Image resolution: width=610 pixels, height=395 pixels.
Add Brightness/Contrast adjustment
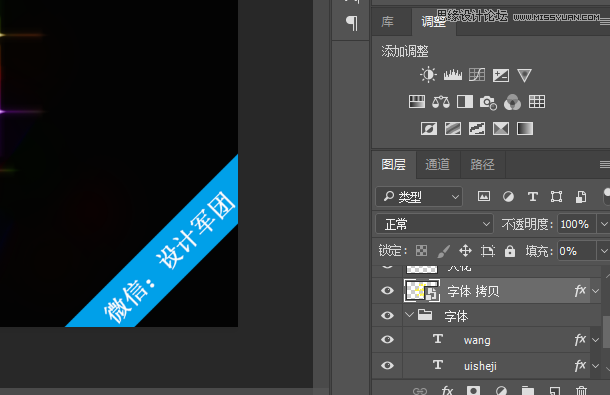(x=428, y=75)
